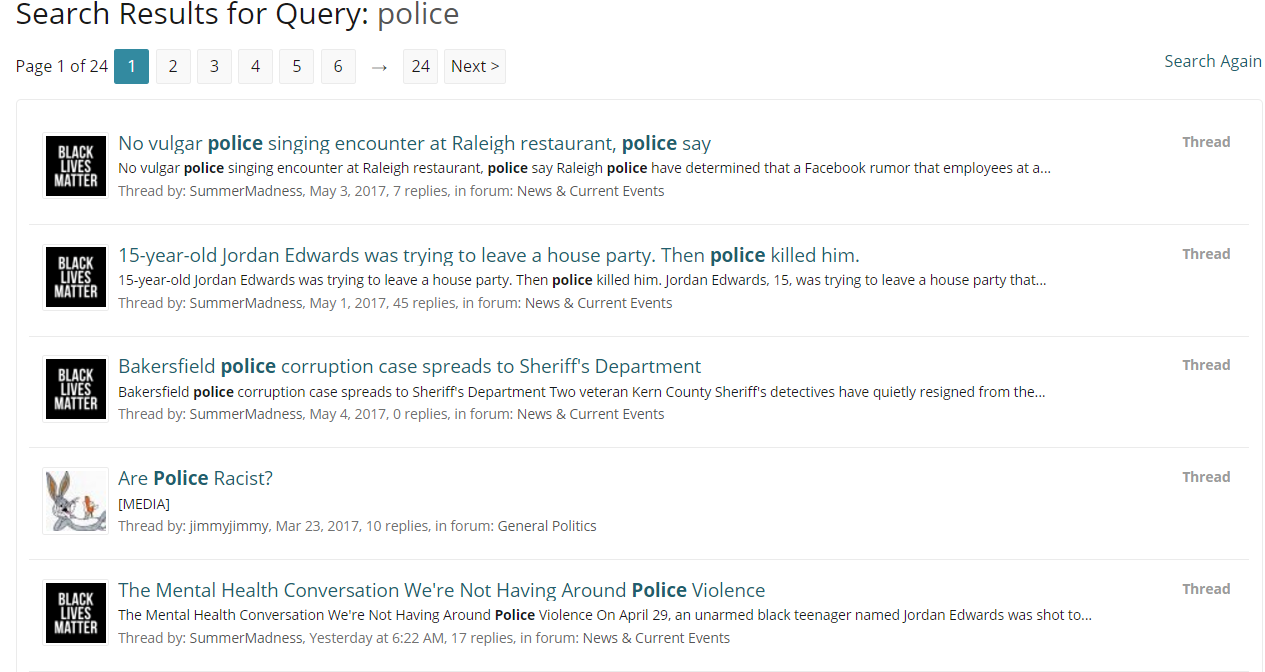
Task: Open the Are Police Racist? thread
Action: (195, 478)
